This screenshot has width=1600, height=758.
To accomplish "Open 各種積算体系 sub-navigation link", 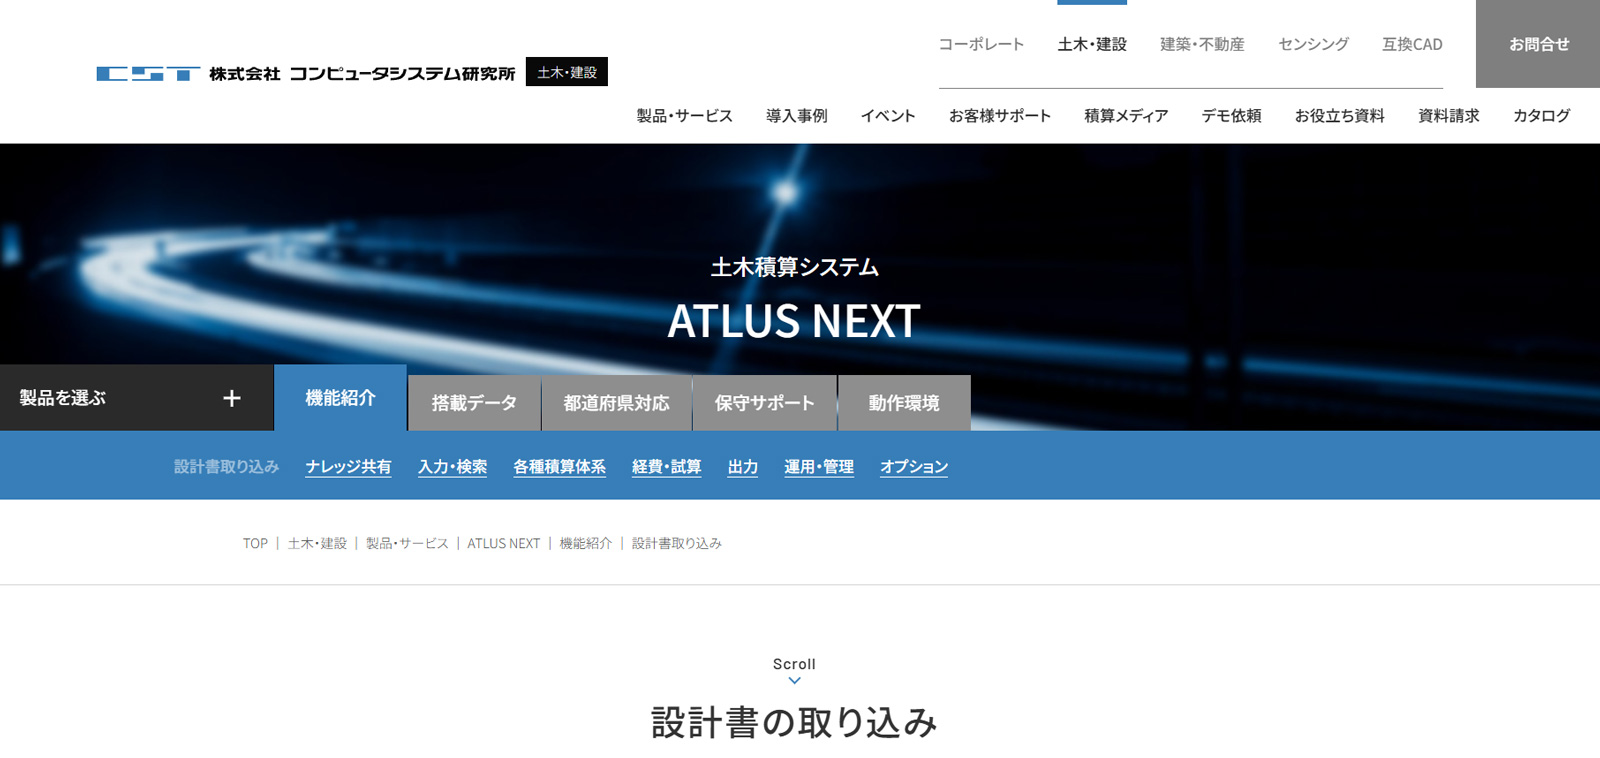I will 559,467.
